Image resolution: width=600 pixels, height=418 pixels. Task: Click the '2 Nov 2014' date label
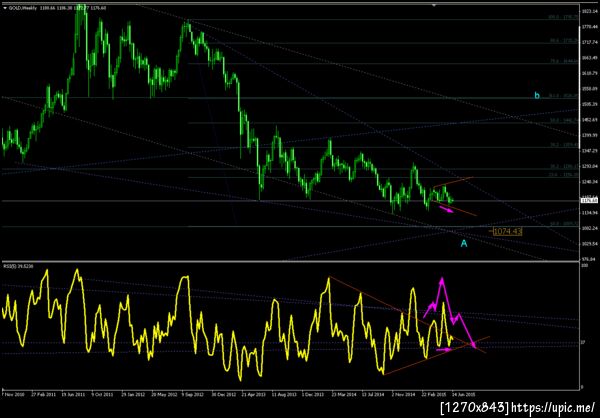404,394
